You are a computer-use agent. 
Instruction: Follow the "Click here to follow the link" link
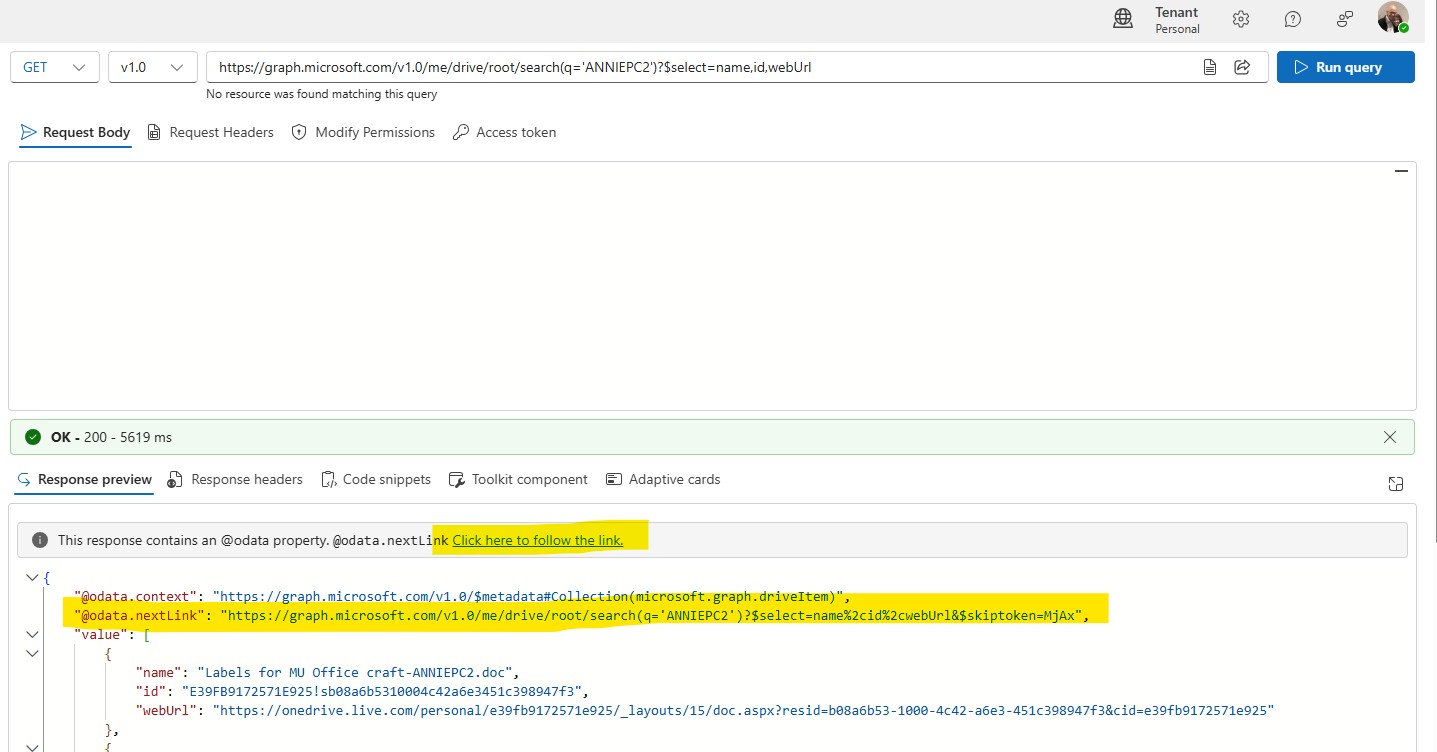click(x=538, y=540)
